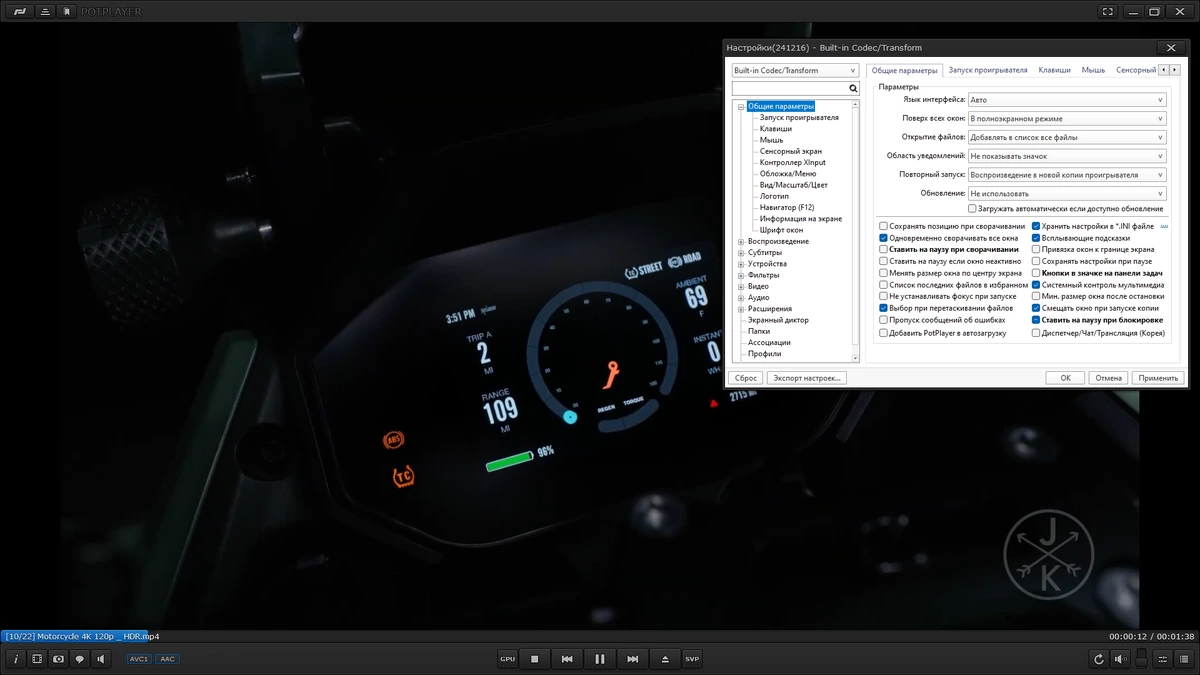Screen dimensions: 1200x675
Task: Click the 'Применить' button
Action: click(1158, 378)
